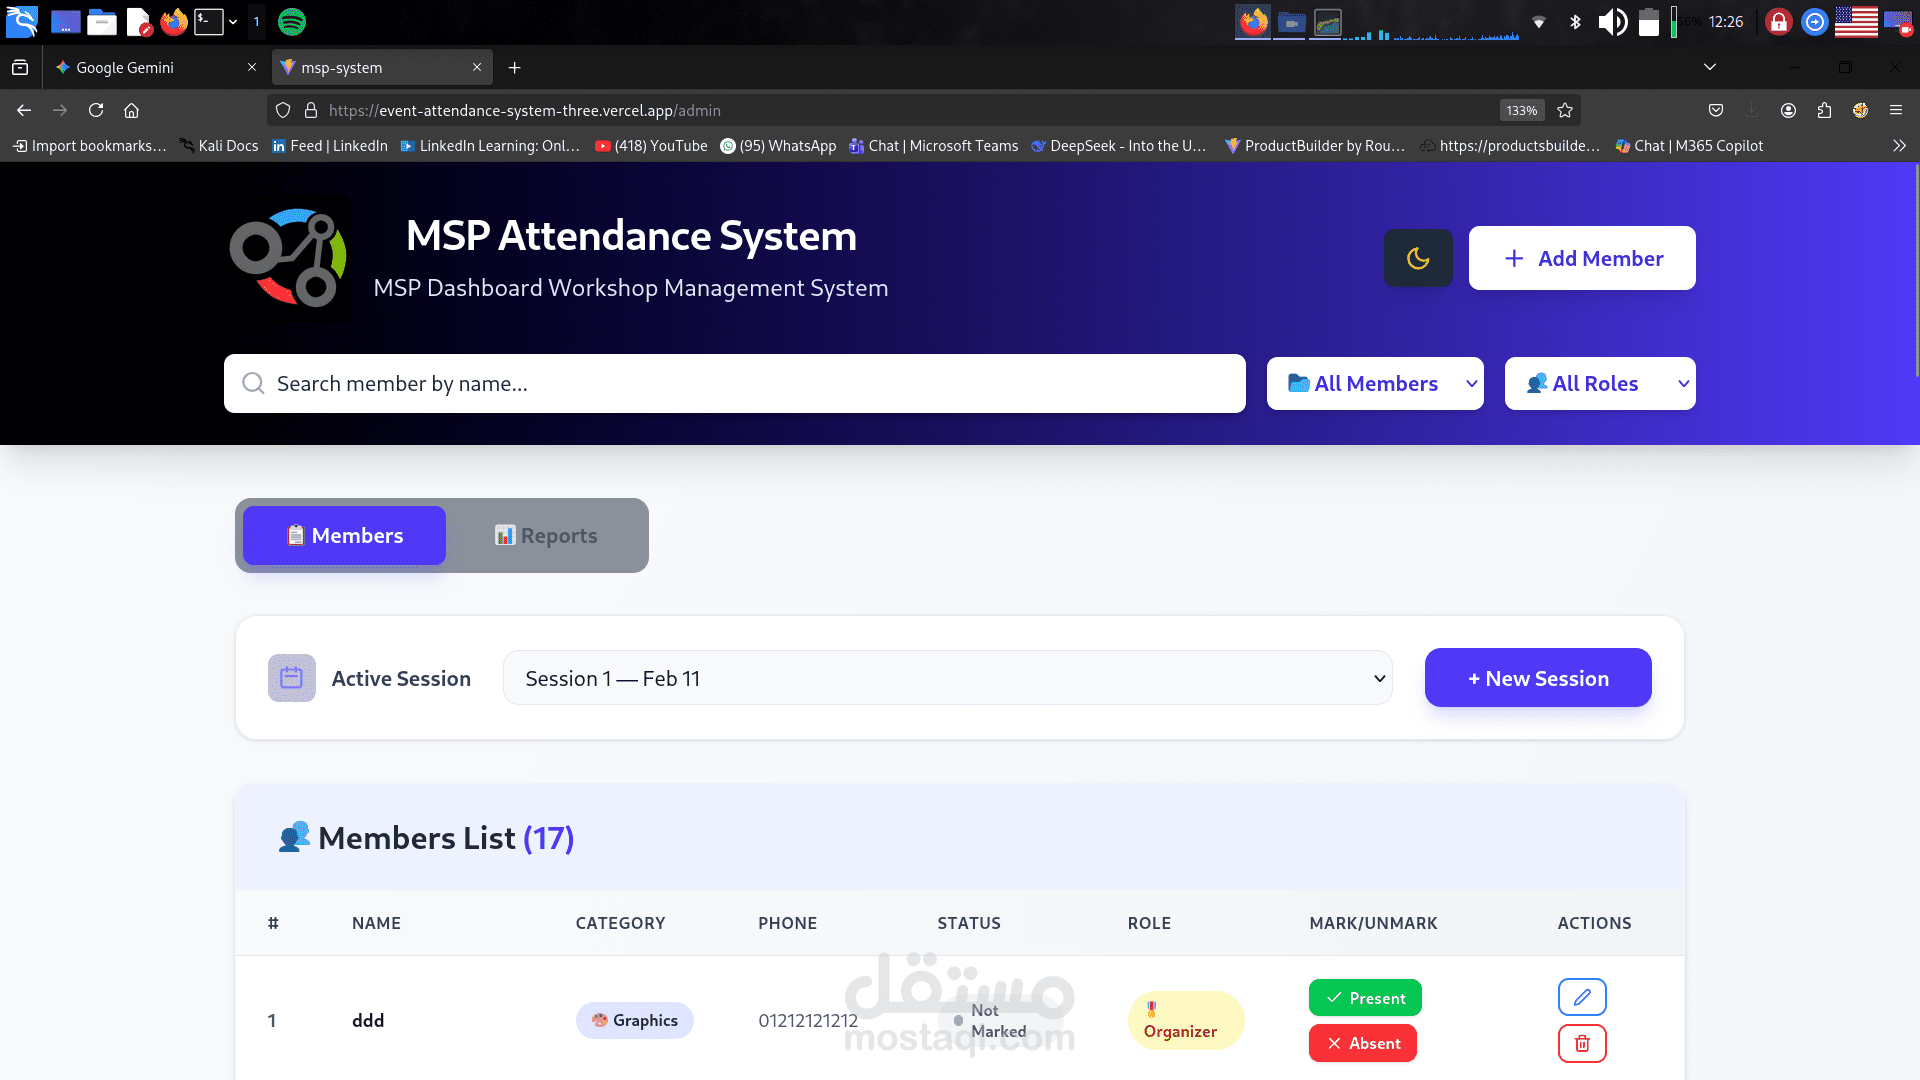This screenshot has width=1920, height=1080.
Task: Click the 133% zoom level indicator
Action: 1520,110
